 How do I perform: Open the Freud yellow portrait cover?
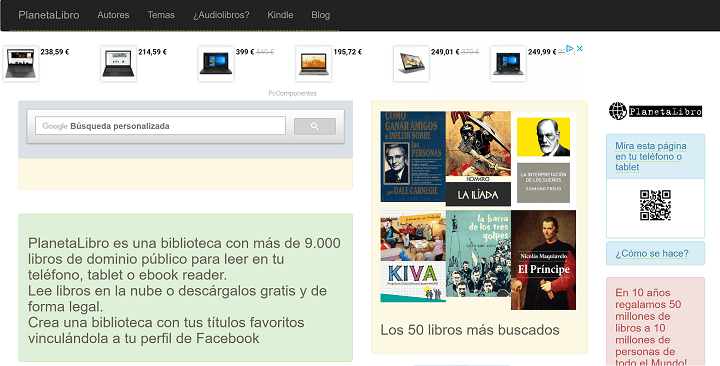click(543, 137)
